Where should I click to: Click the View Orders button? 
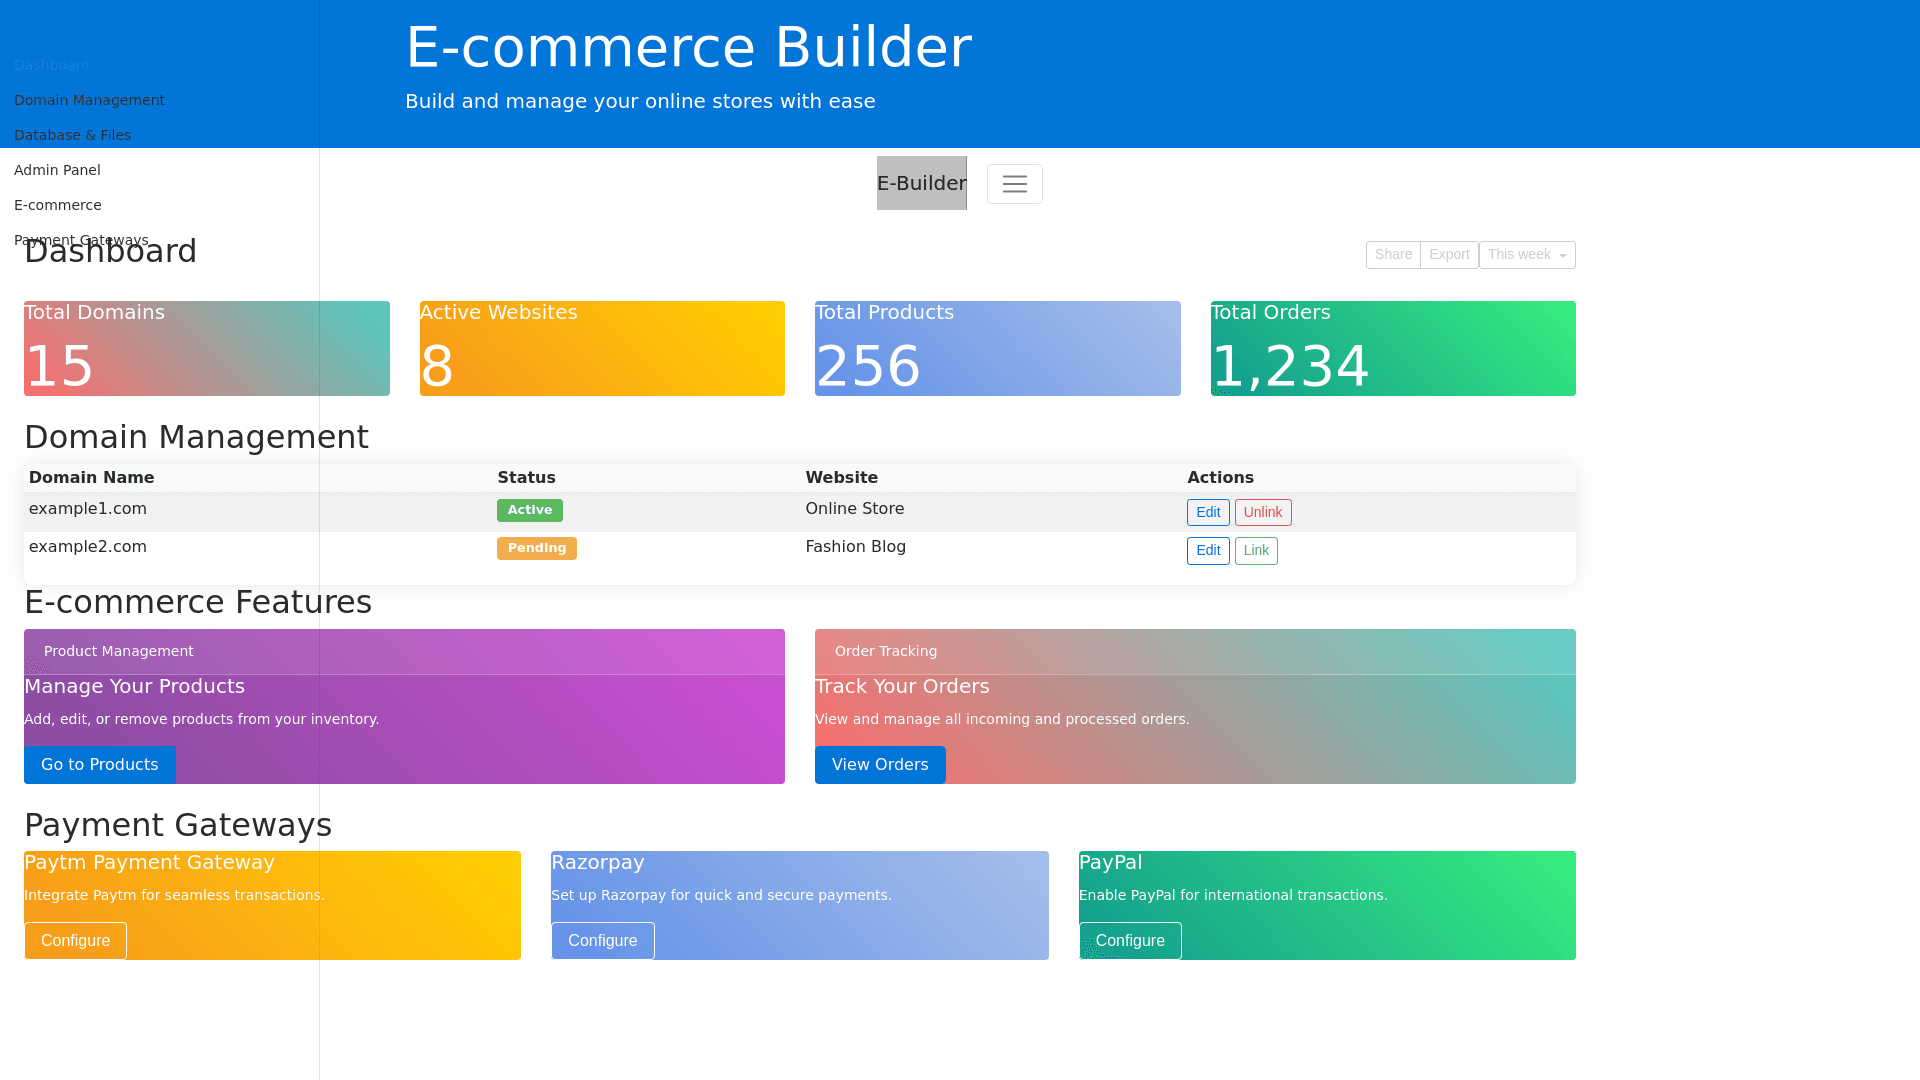click(x=879, y=765)
